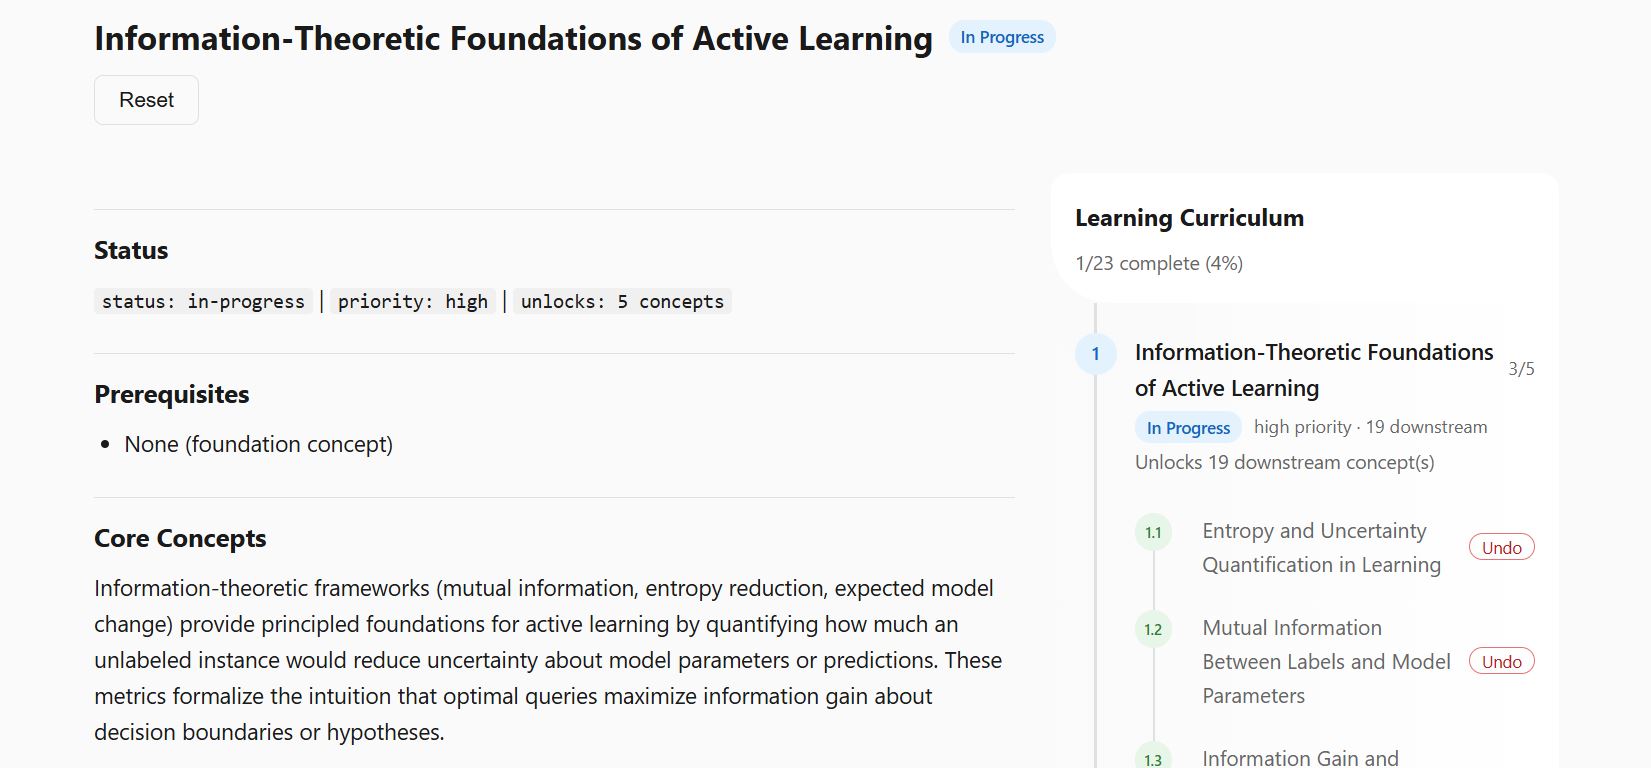
Task: Click the 1.1 step marker circle
Action: point(1153,532)
